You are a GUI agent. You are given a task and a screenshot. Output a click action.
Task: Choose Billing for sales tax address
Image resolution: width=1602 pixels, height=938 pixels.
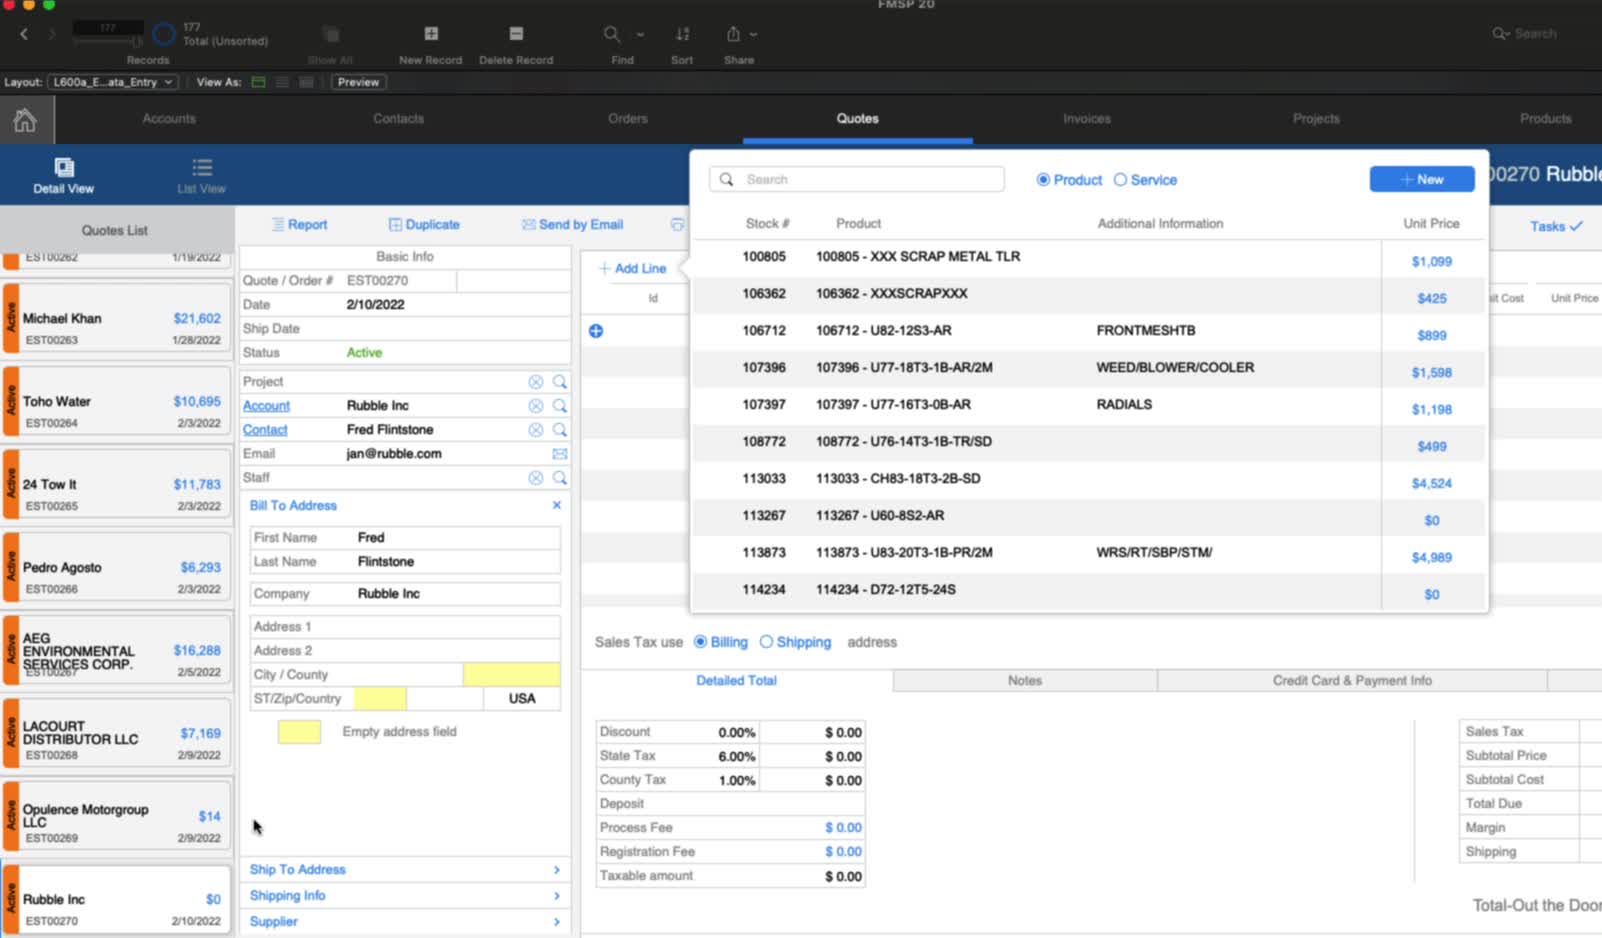tap(700, 642)
